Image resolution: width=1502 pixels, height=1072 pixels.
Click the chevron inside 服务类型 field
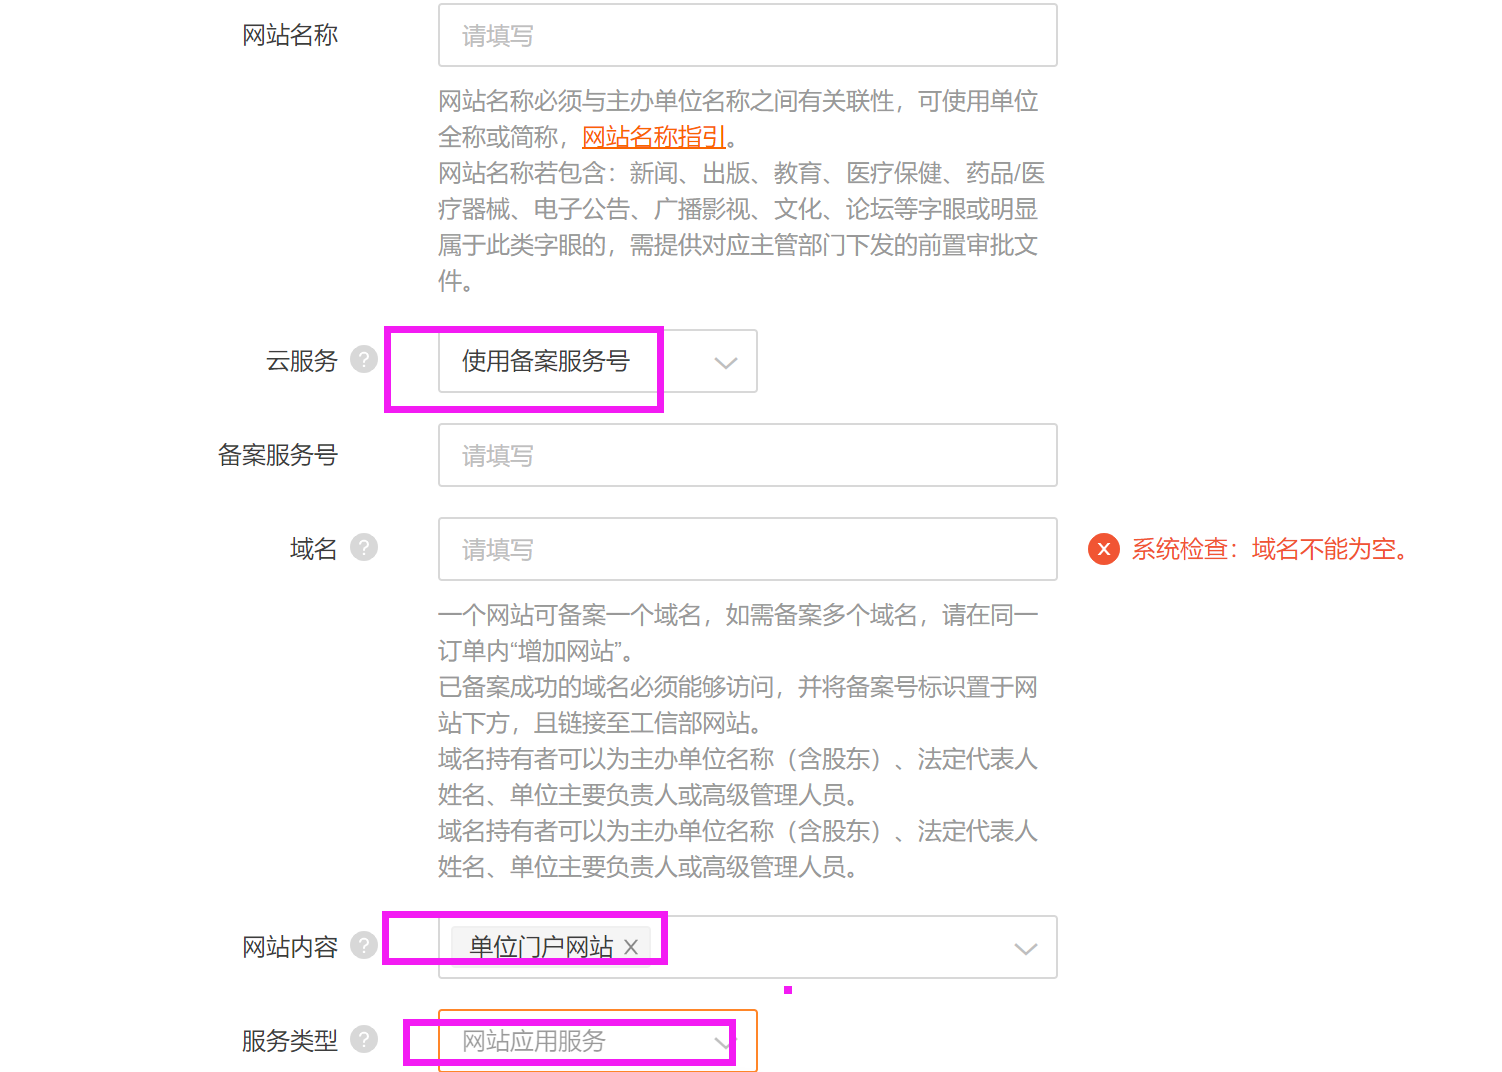722,1042
